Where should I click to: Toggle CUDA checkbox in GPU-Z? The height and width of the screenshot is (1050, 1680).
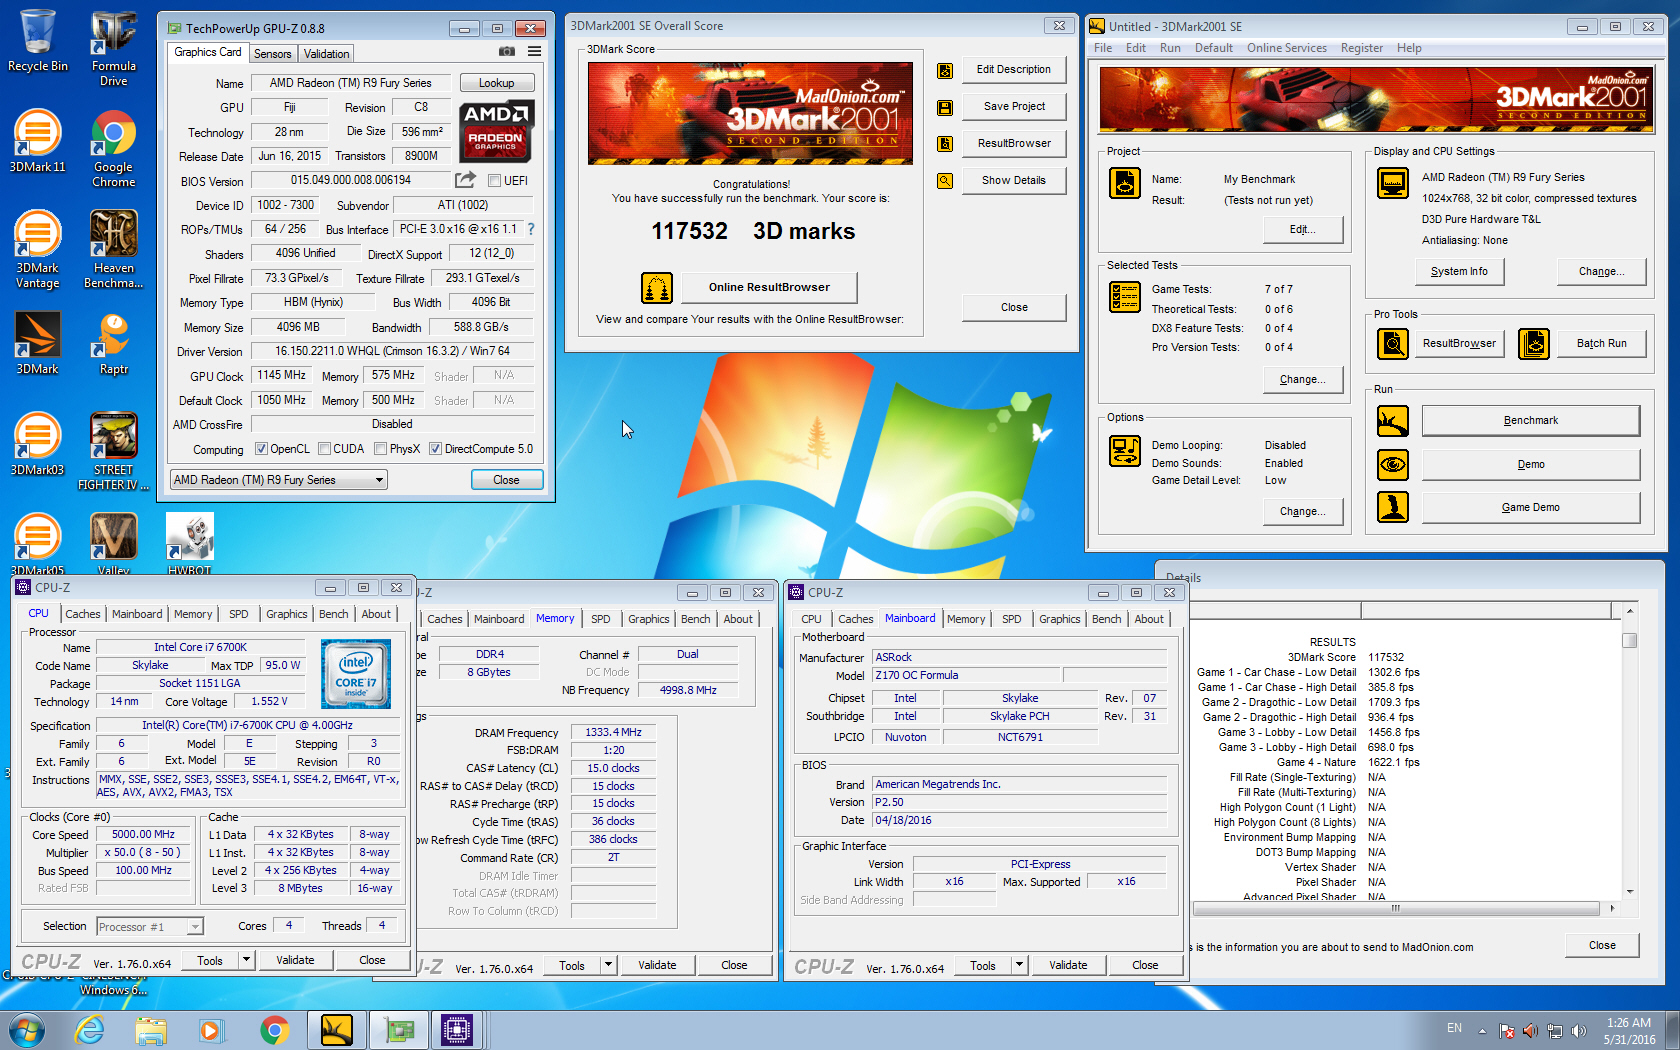tap(324, 449)
